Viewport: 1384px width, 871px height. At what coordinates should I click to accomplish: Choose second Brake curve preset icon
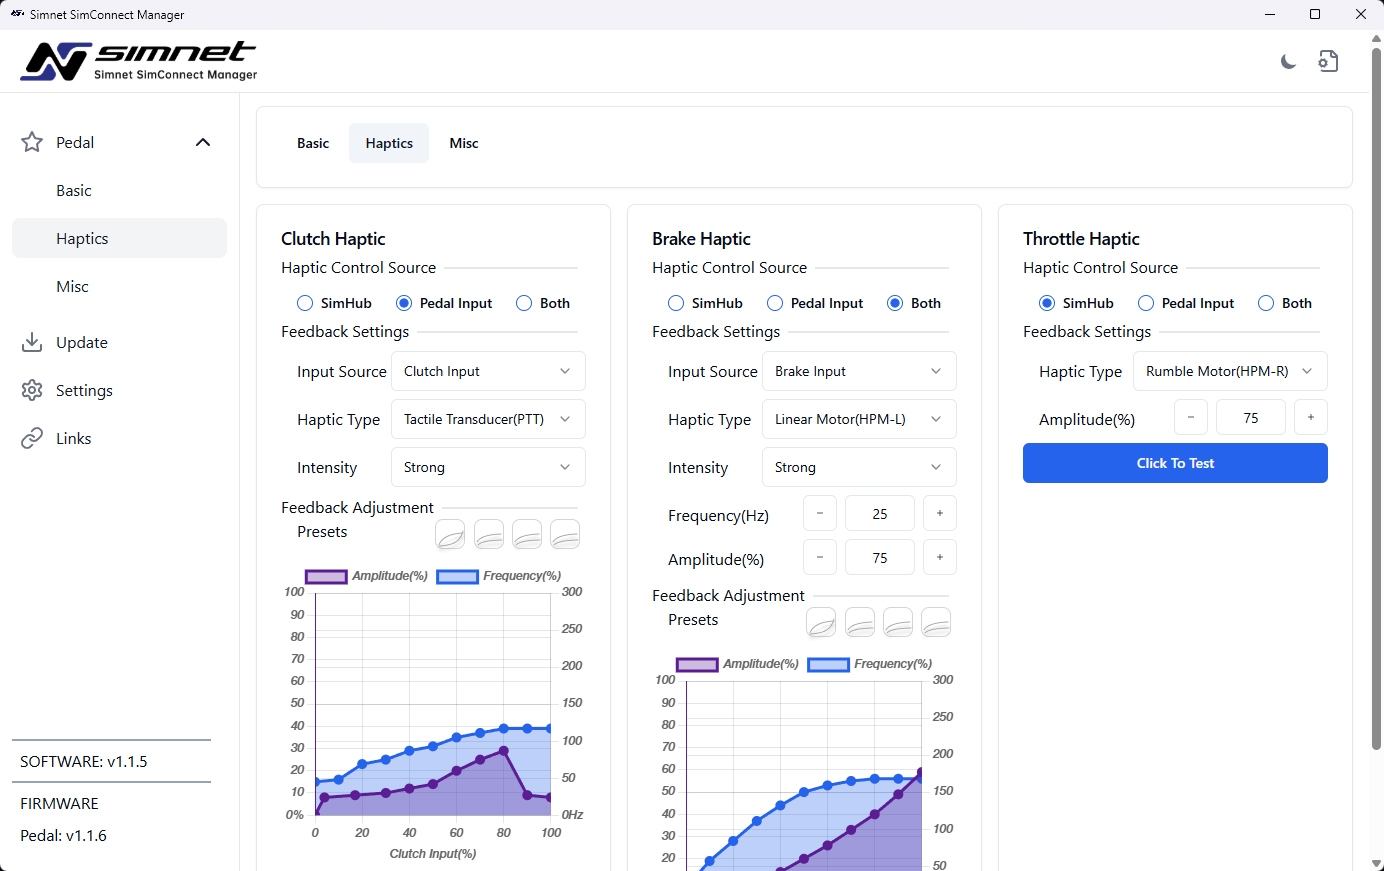click(x=859, y=623)
